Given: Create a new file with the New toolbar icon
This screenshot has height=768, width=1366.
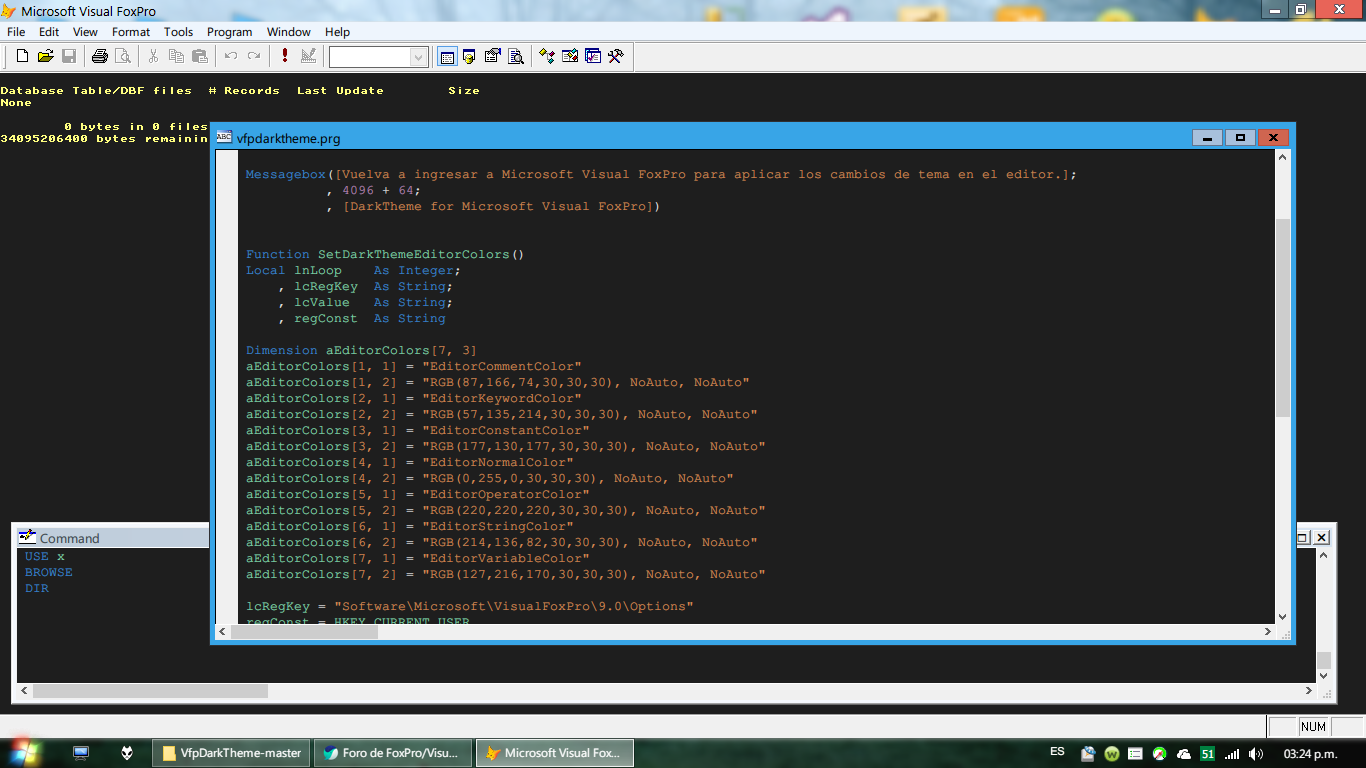Looking at the screenshot, I should pyautogui.click(x=22, y=57).
